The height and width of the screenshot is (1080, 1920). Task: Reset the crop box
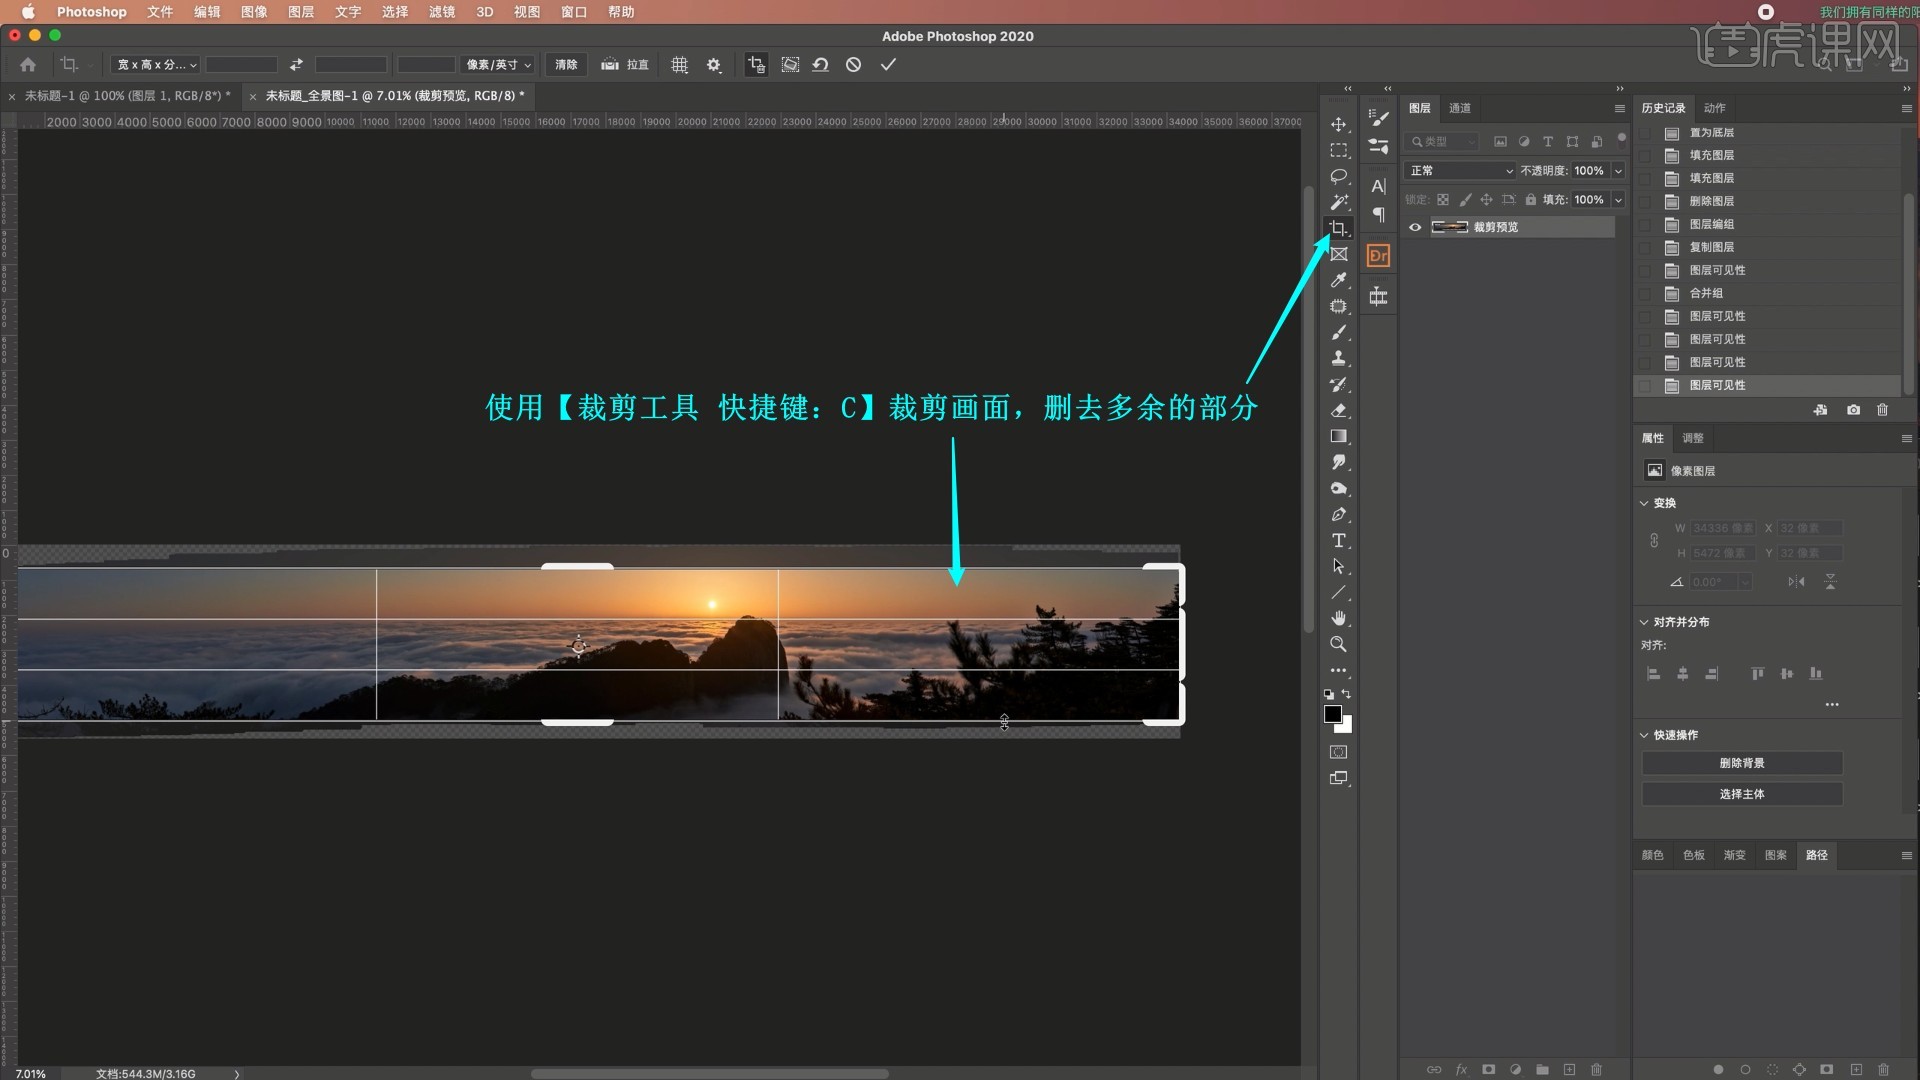[x=820, y=64]
